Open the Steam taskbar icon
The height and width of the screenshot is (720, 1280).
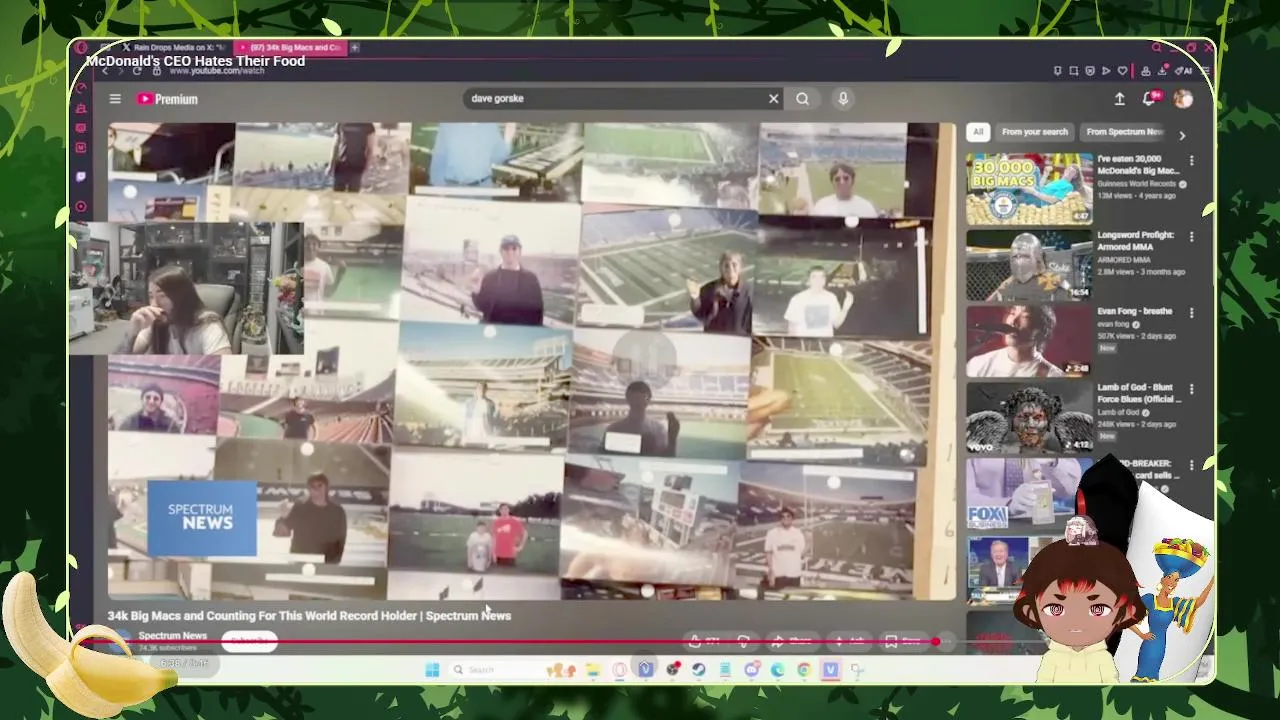coord(698,670)
